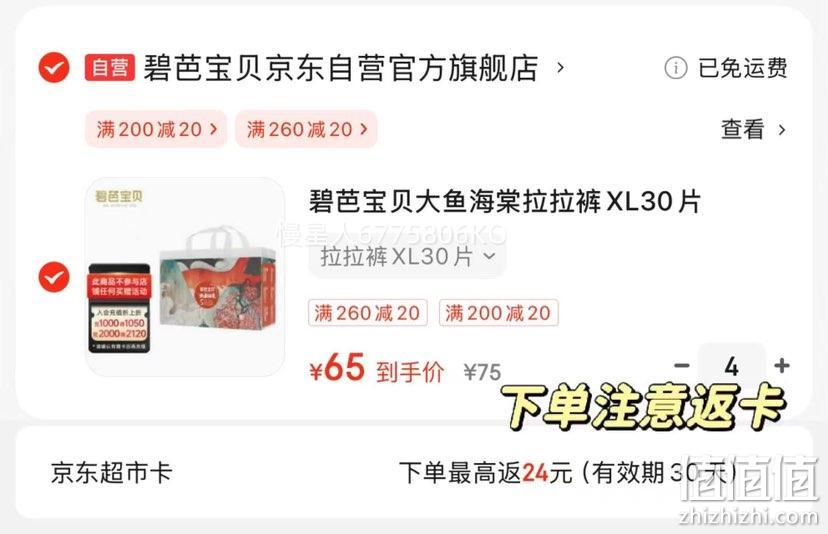828x534 pixels.
Task: Click the info icon beside 已免运费
Action: [x=675, y=68]
